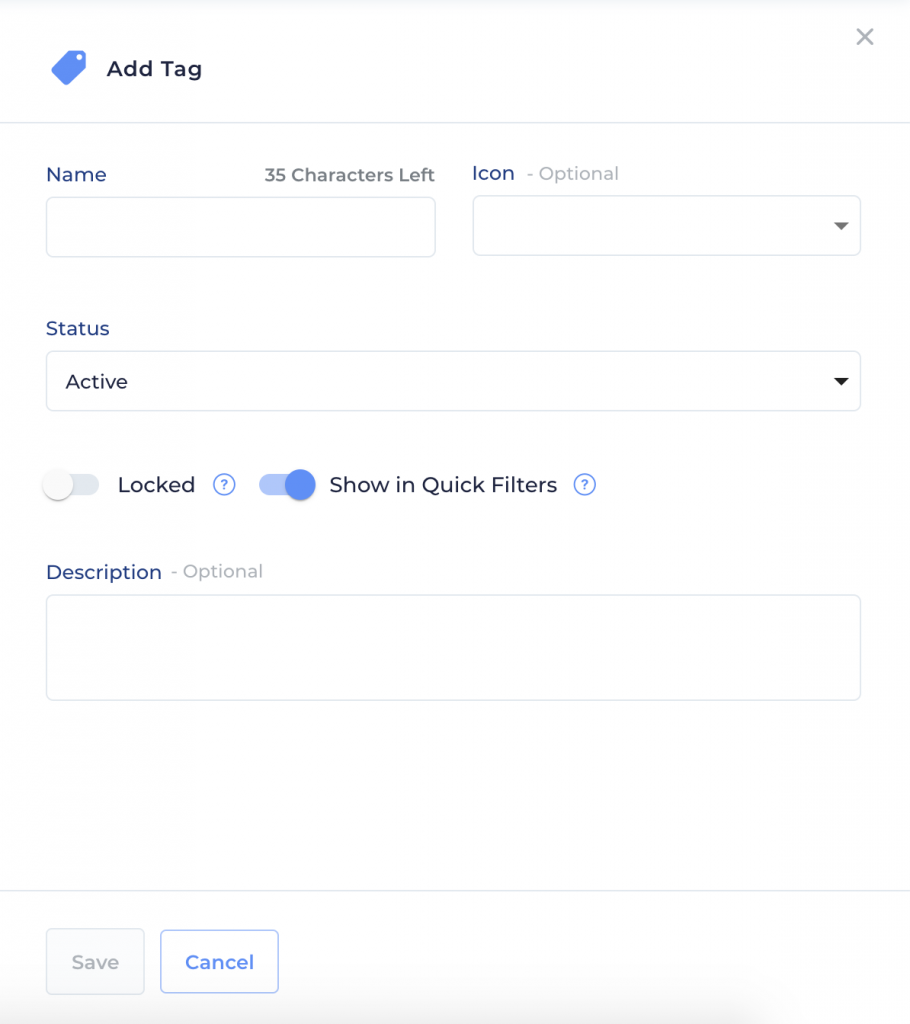Open the Locked help question icon
910x1024 pixels.
224,485
